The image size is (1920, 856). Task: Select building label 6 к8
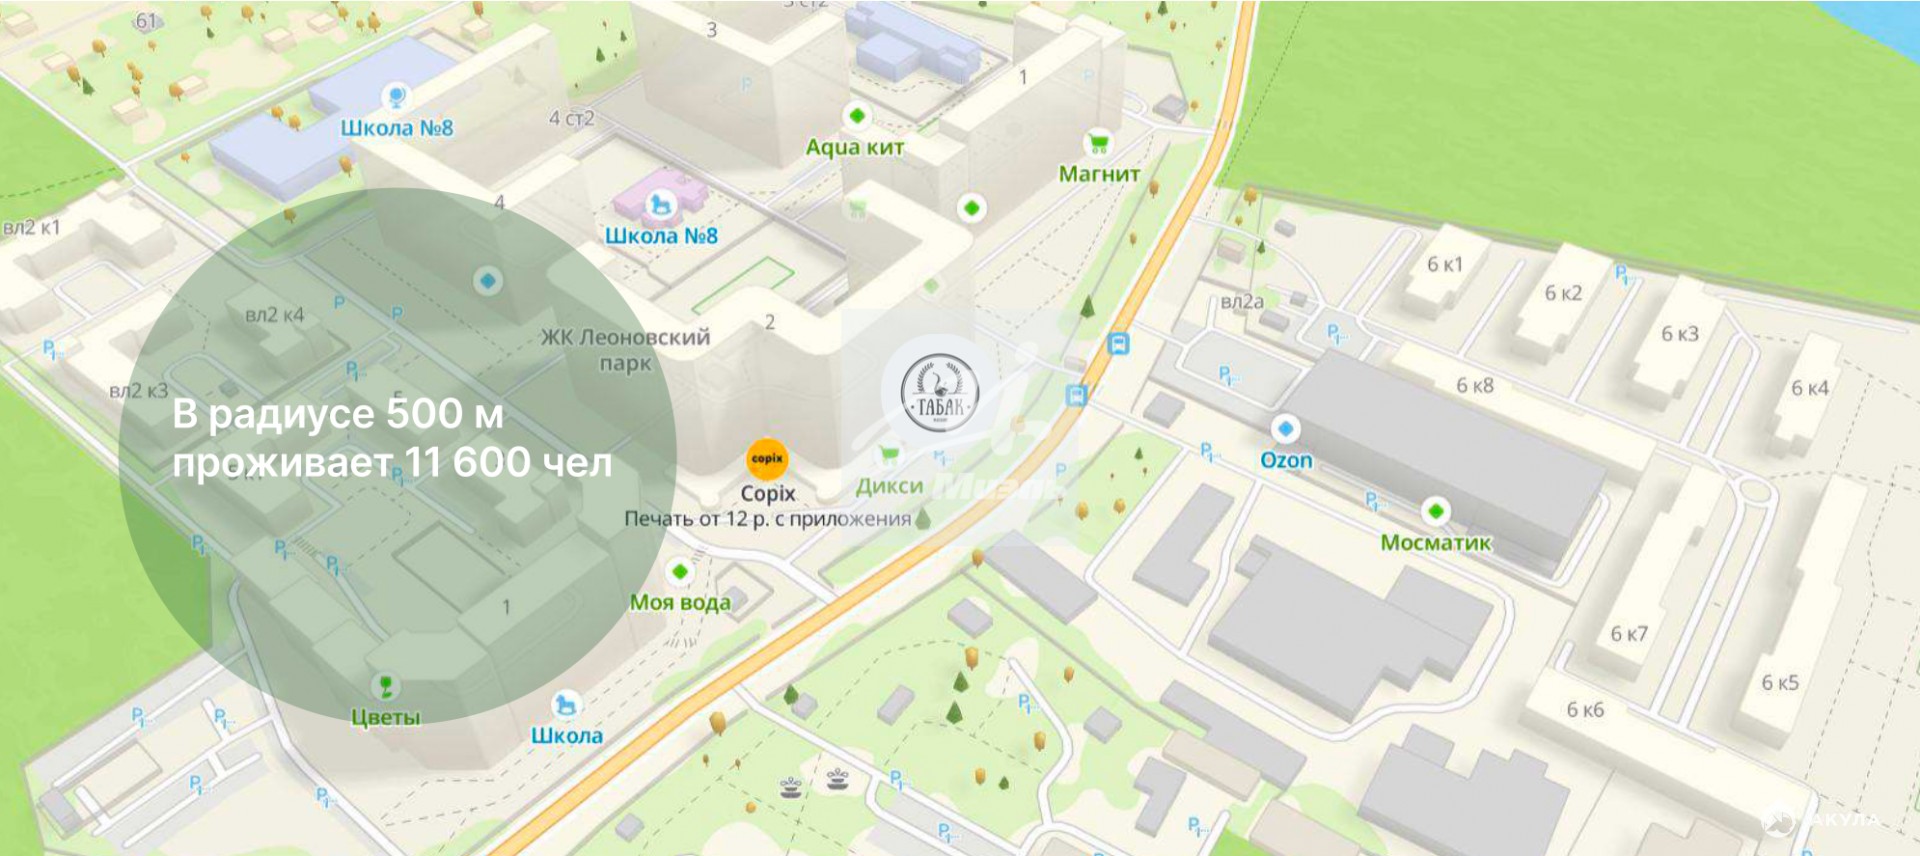pyautogui.click(x=1475, y=385)
